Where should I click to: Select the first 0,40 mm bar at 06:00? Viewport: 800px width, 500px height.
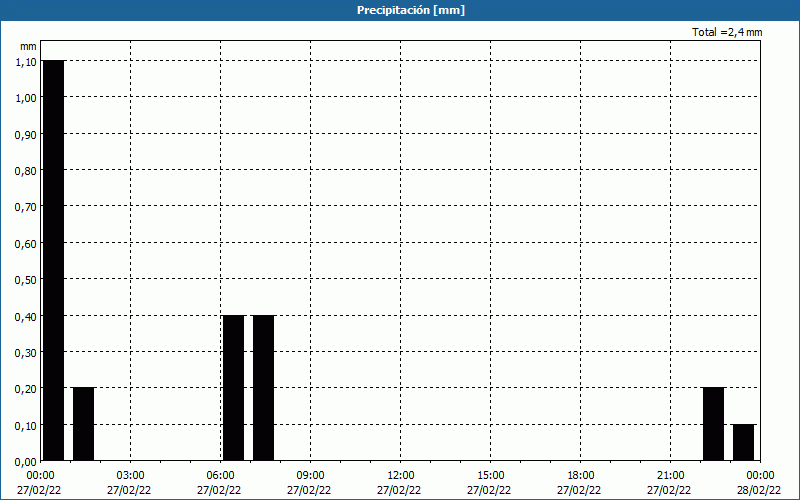tap(234, 388)
